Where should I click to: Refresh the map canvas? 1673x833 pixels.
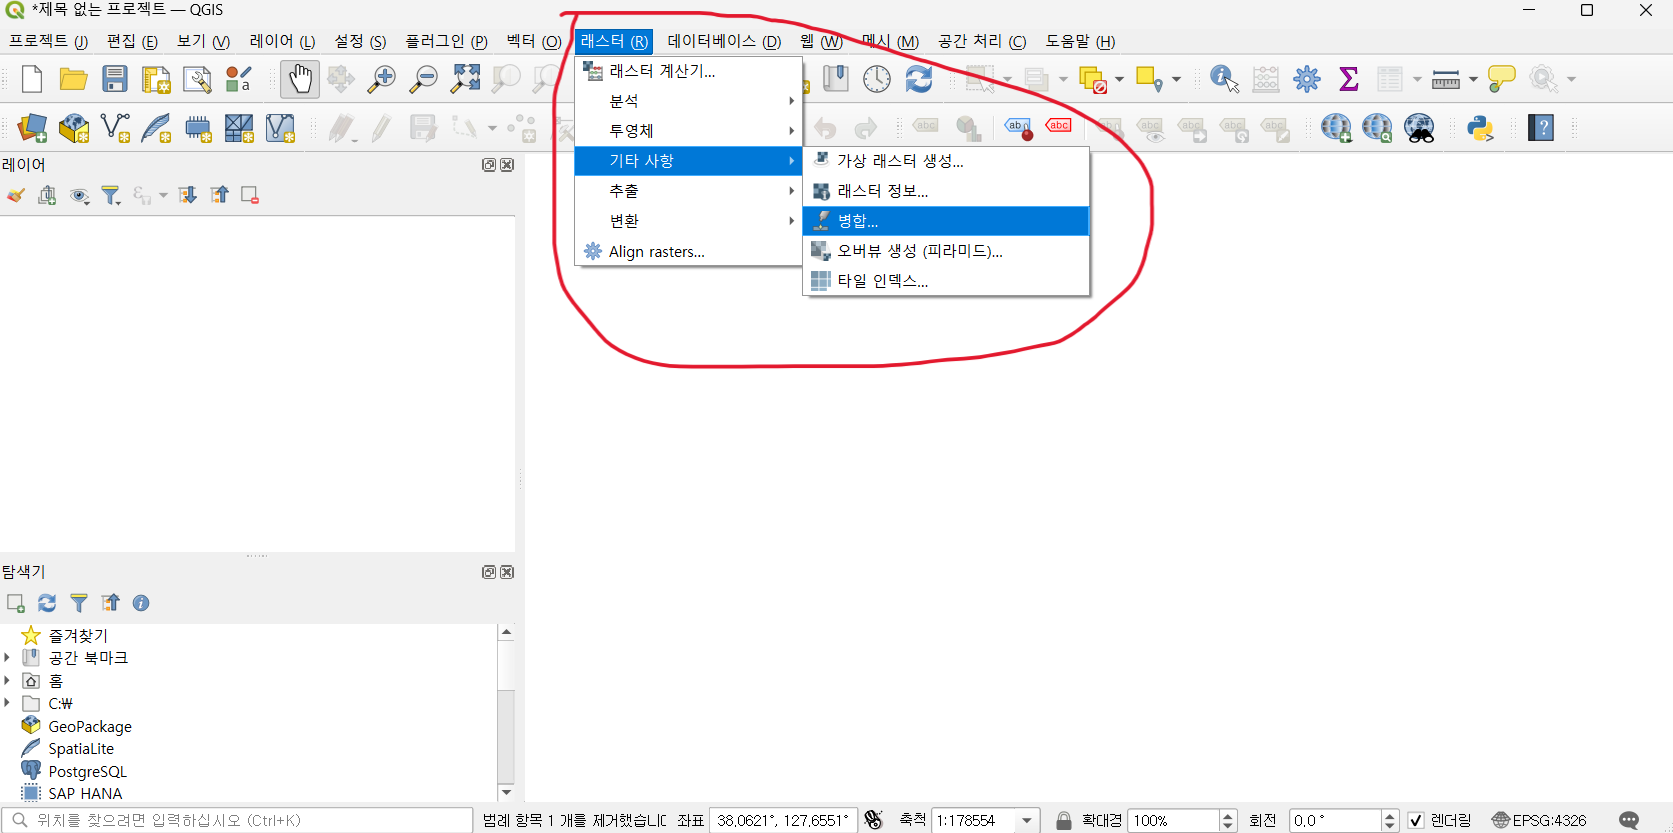click(x=919, y=79)
